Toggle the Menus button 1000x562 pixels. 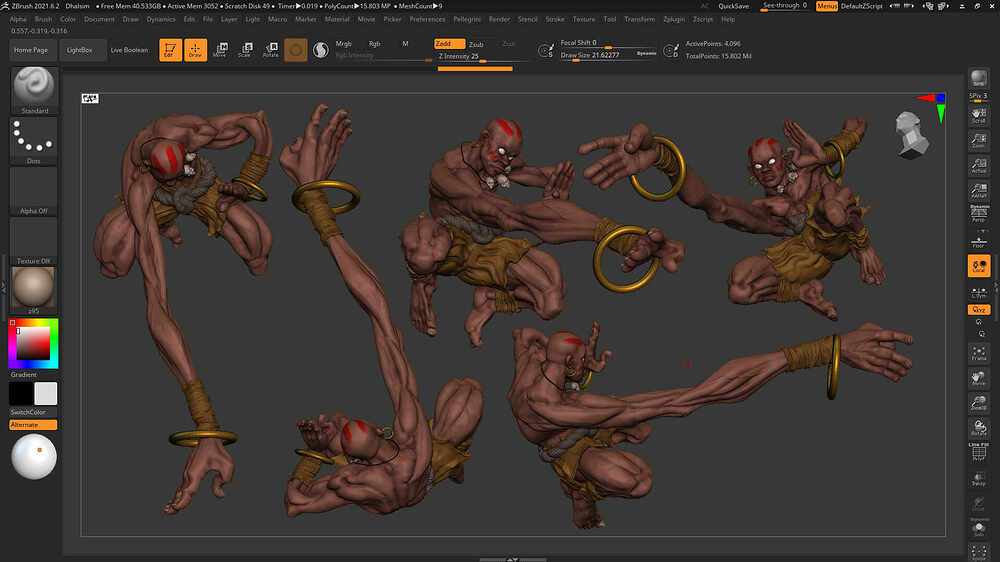827,6
